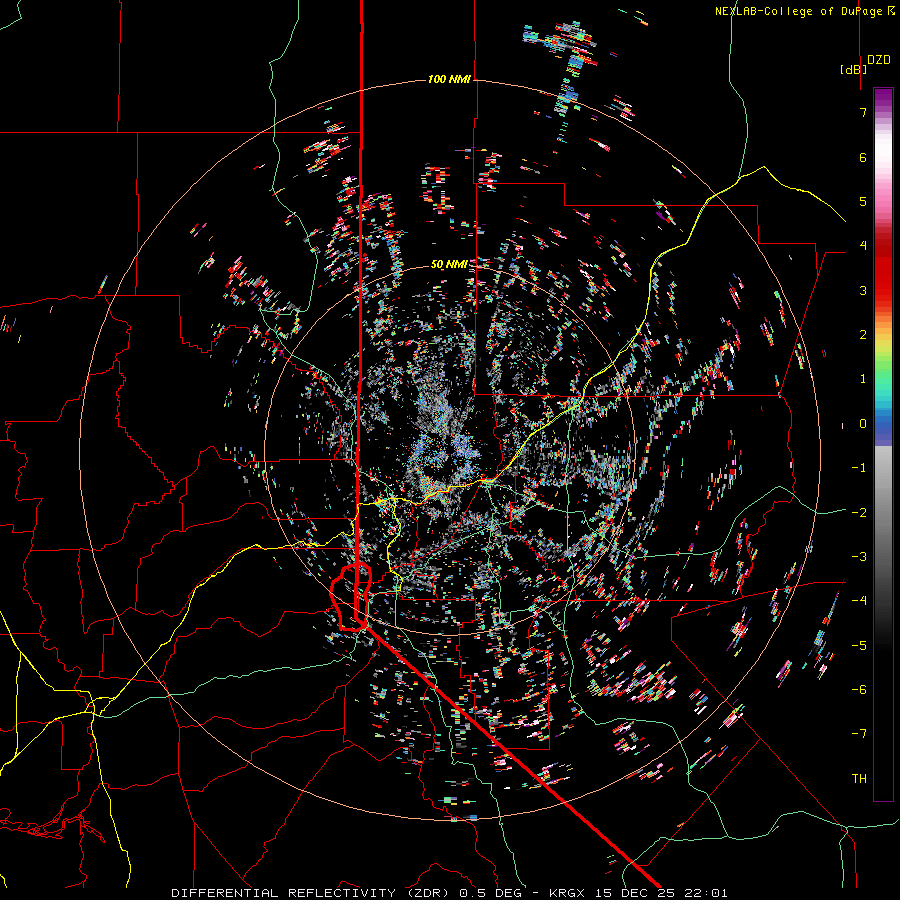Click the 5 value on the color scale
The height and width of the screenshot is (900, 900).
(x=863, y=201)
